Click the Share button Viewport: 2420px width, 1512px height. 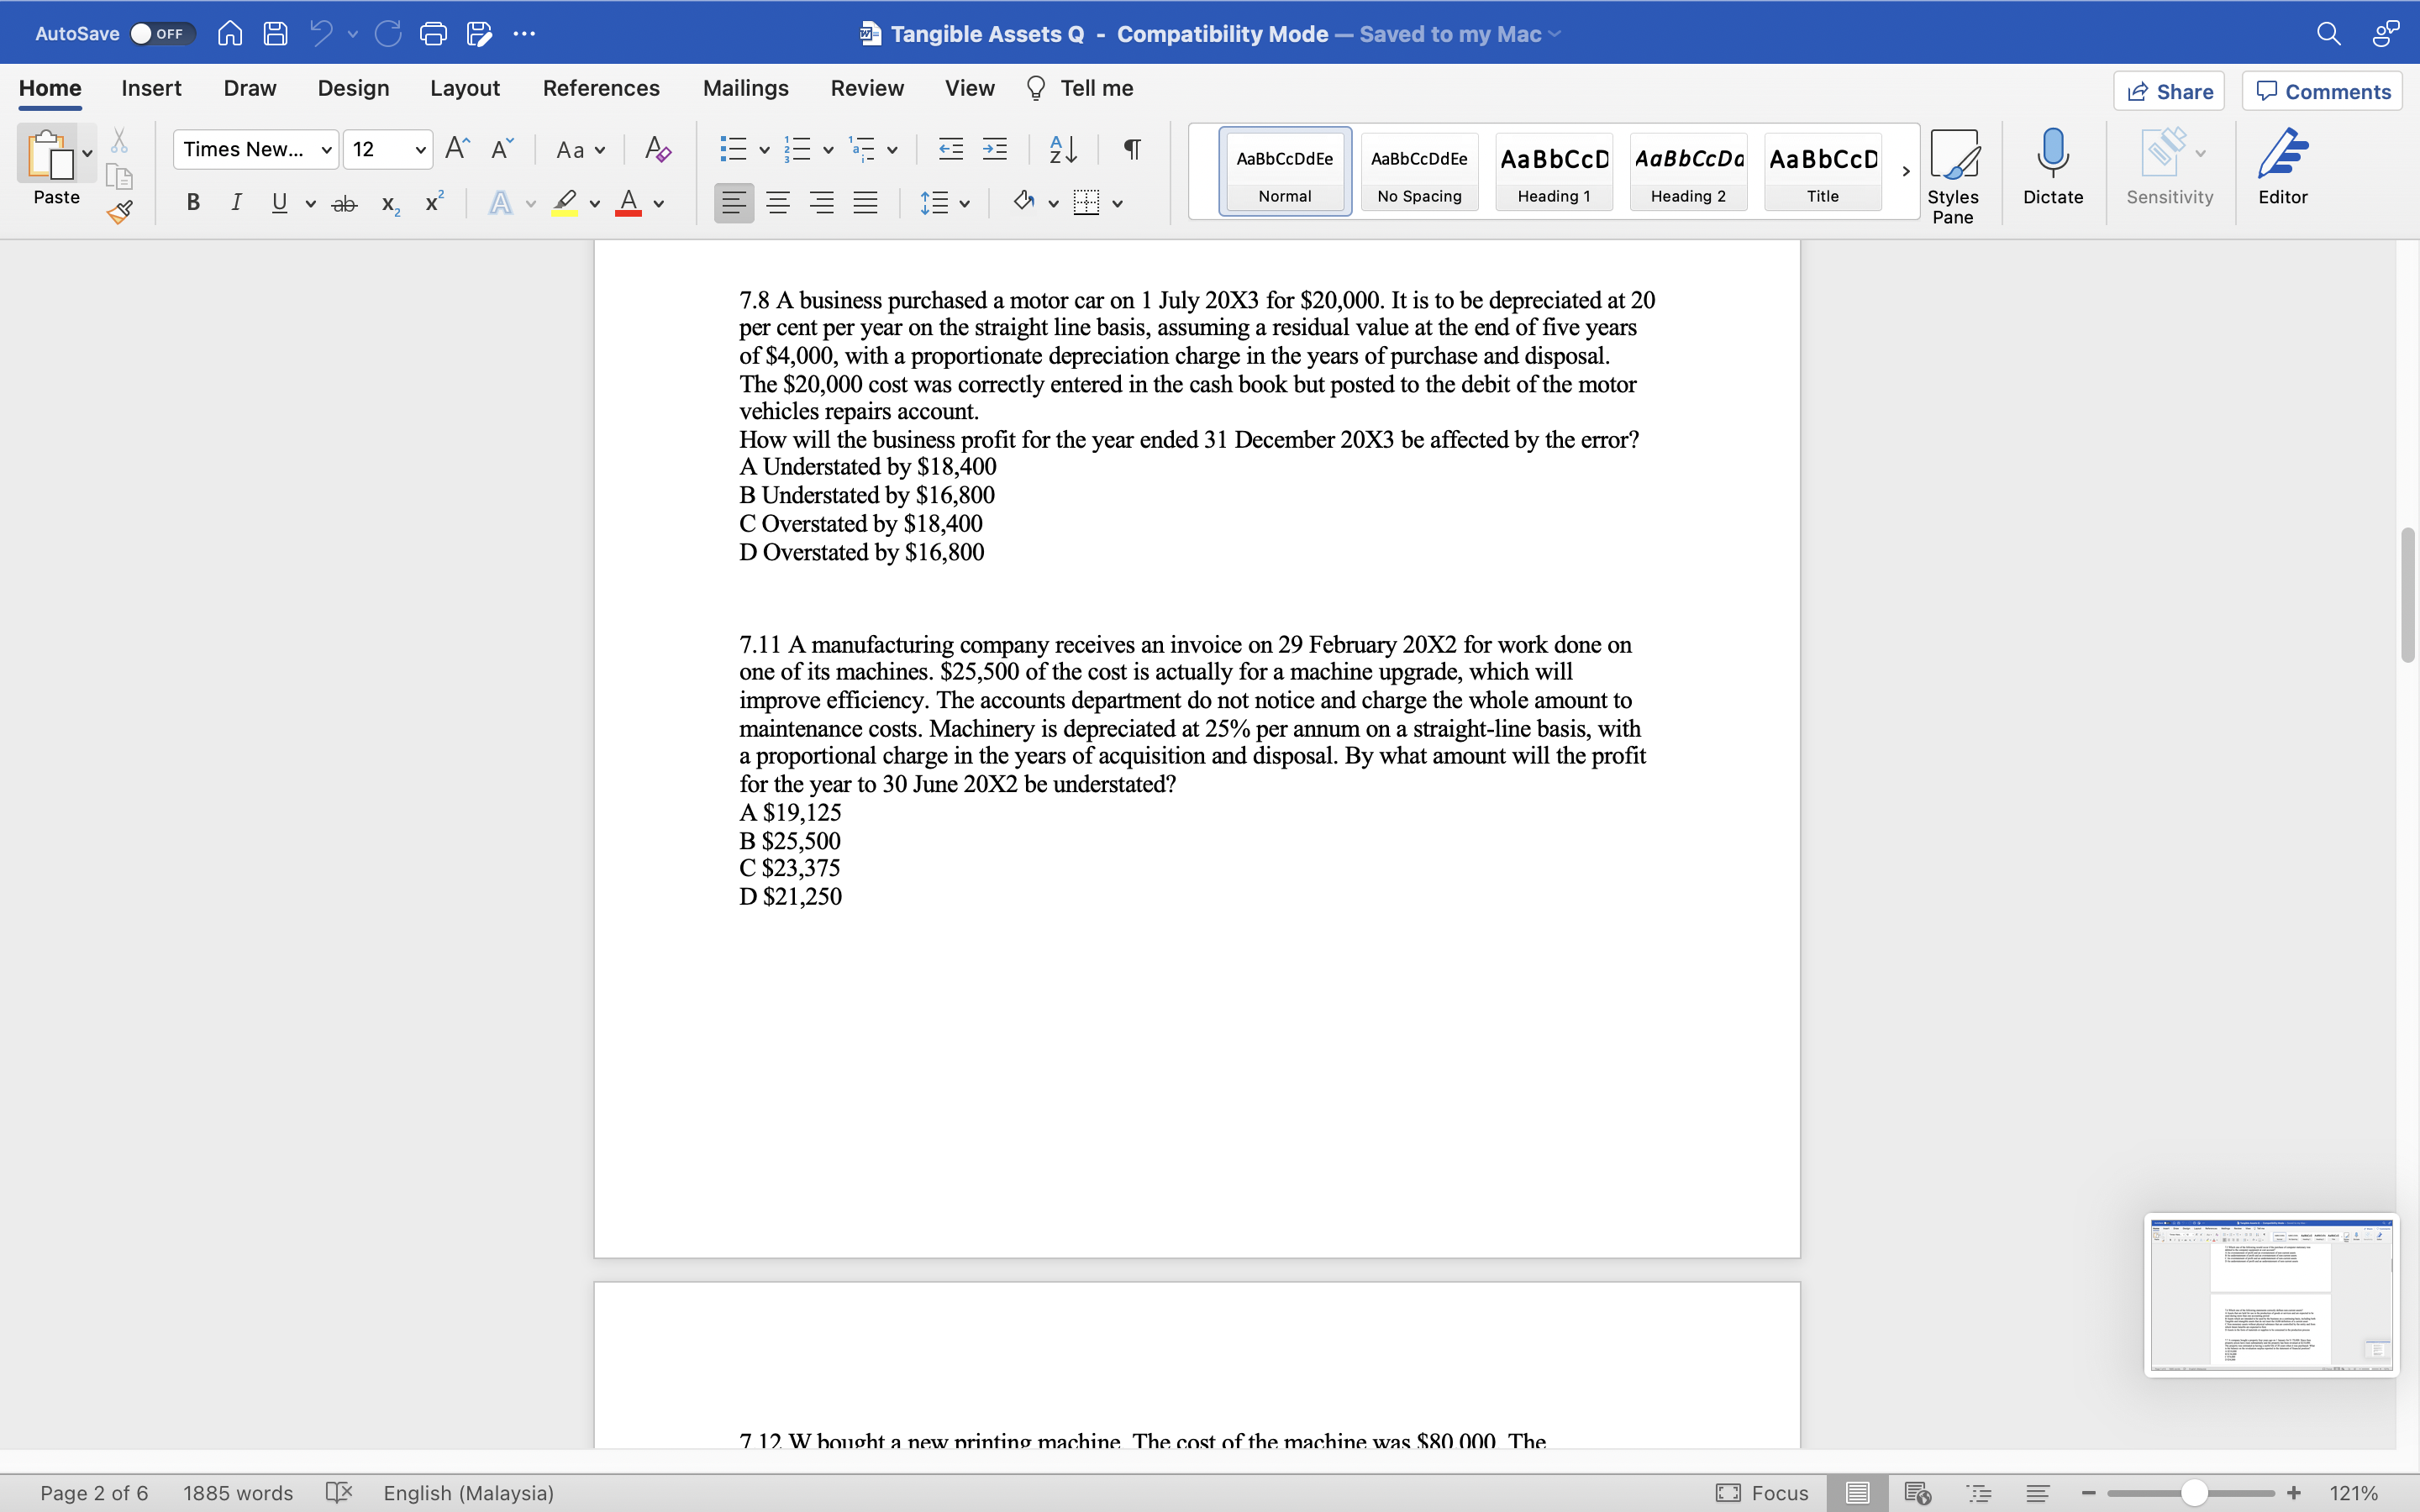pyautogui.click(x=2169, y=92)
